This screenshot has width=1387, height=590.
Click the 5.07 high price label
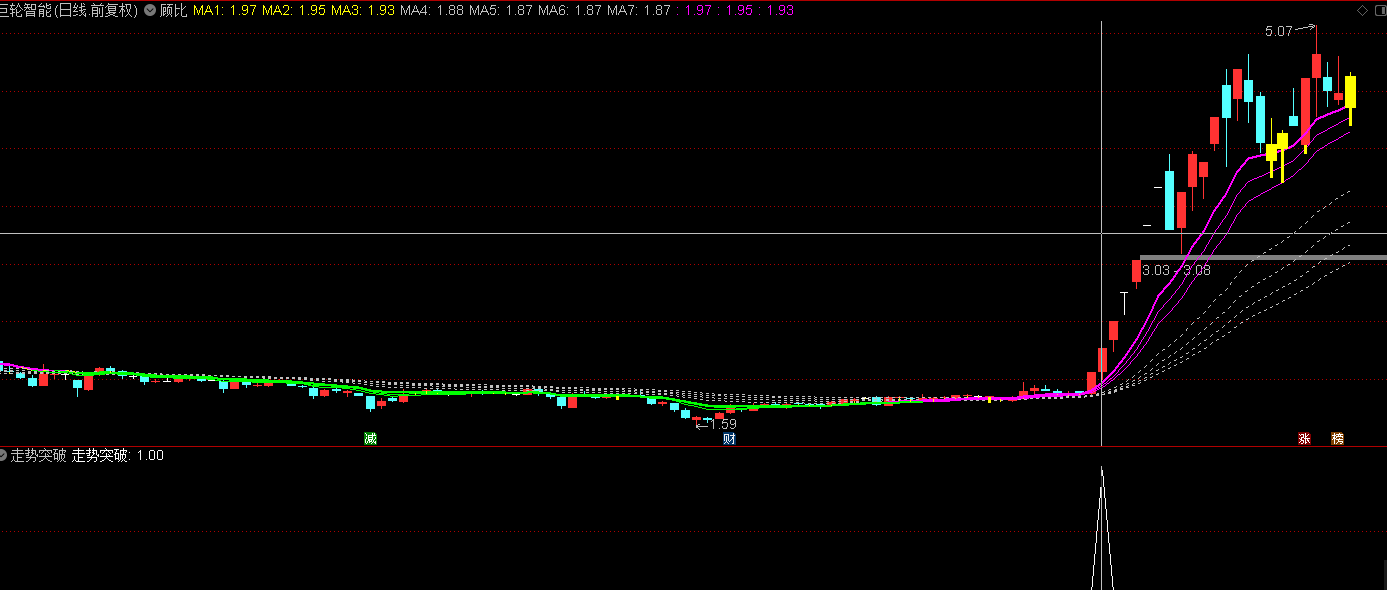[1278, 31]
